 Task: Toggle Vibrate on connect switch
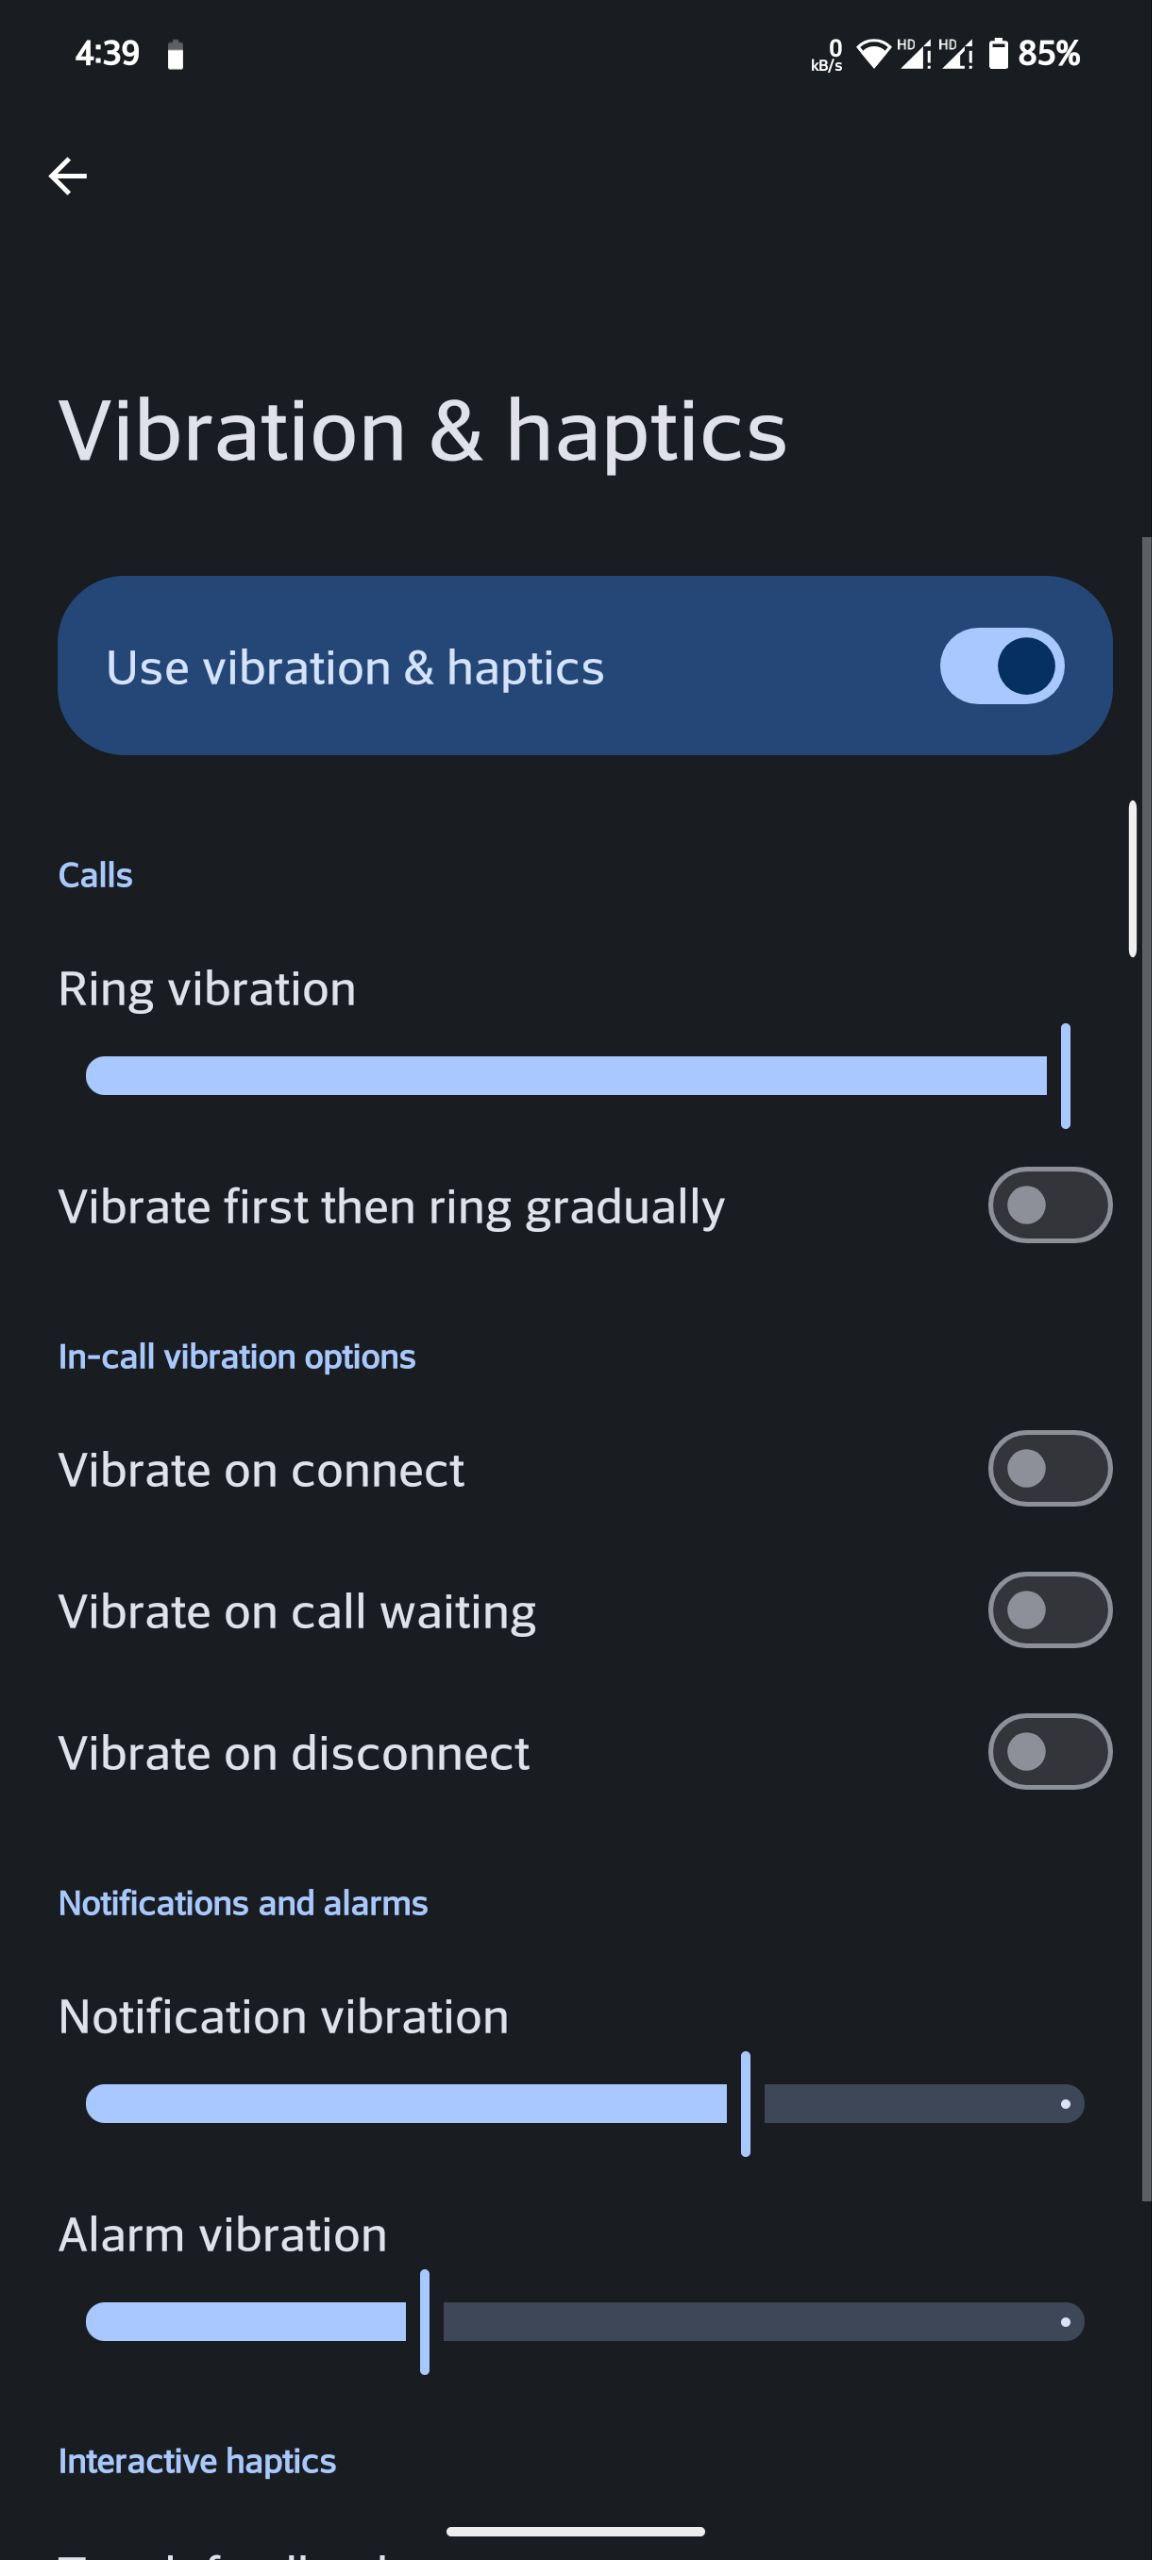(1050, 1469)
